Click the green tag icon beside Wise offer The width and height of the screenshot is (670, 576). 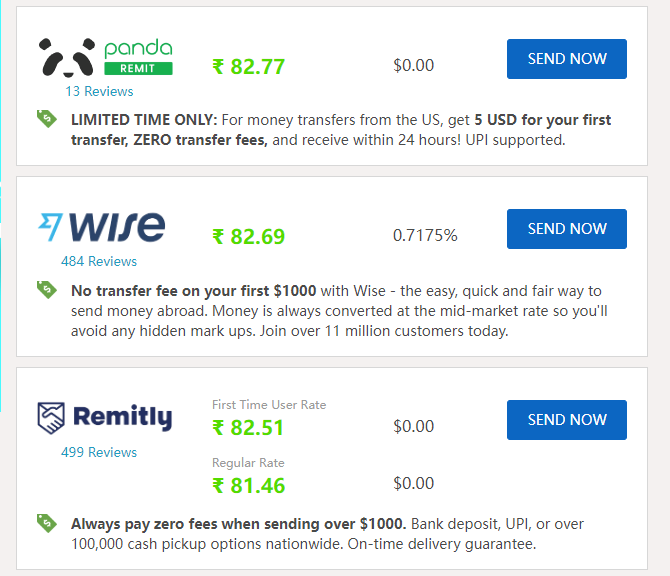(x=47, y=289)
